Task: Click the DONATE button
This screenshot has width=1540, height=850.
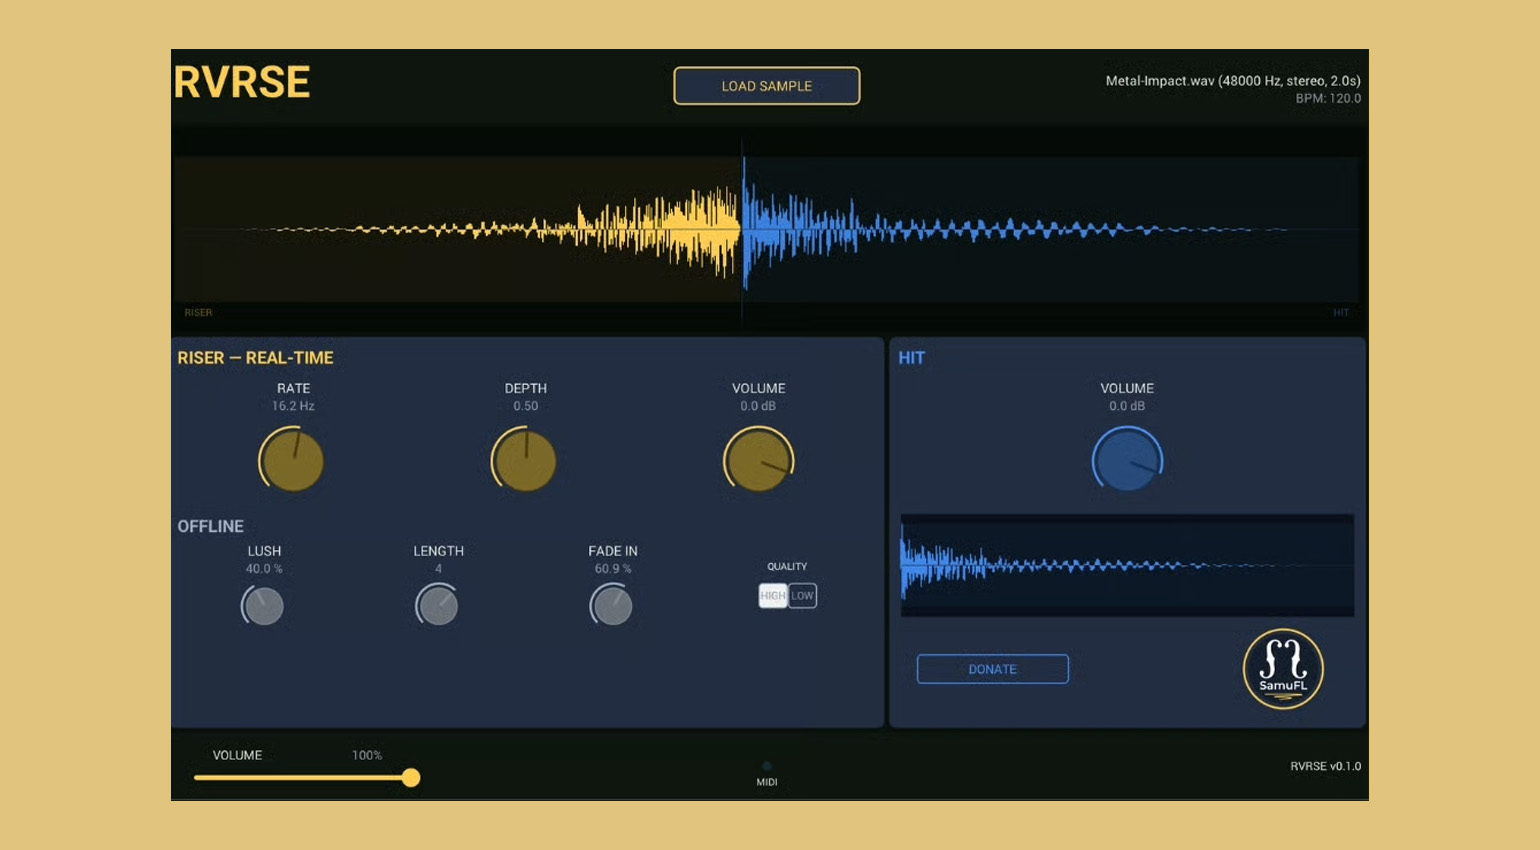Action: (x=993, y=669)
